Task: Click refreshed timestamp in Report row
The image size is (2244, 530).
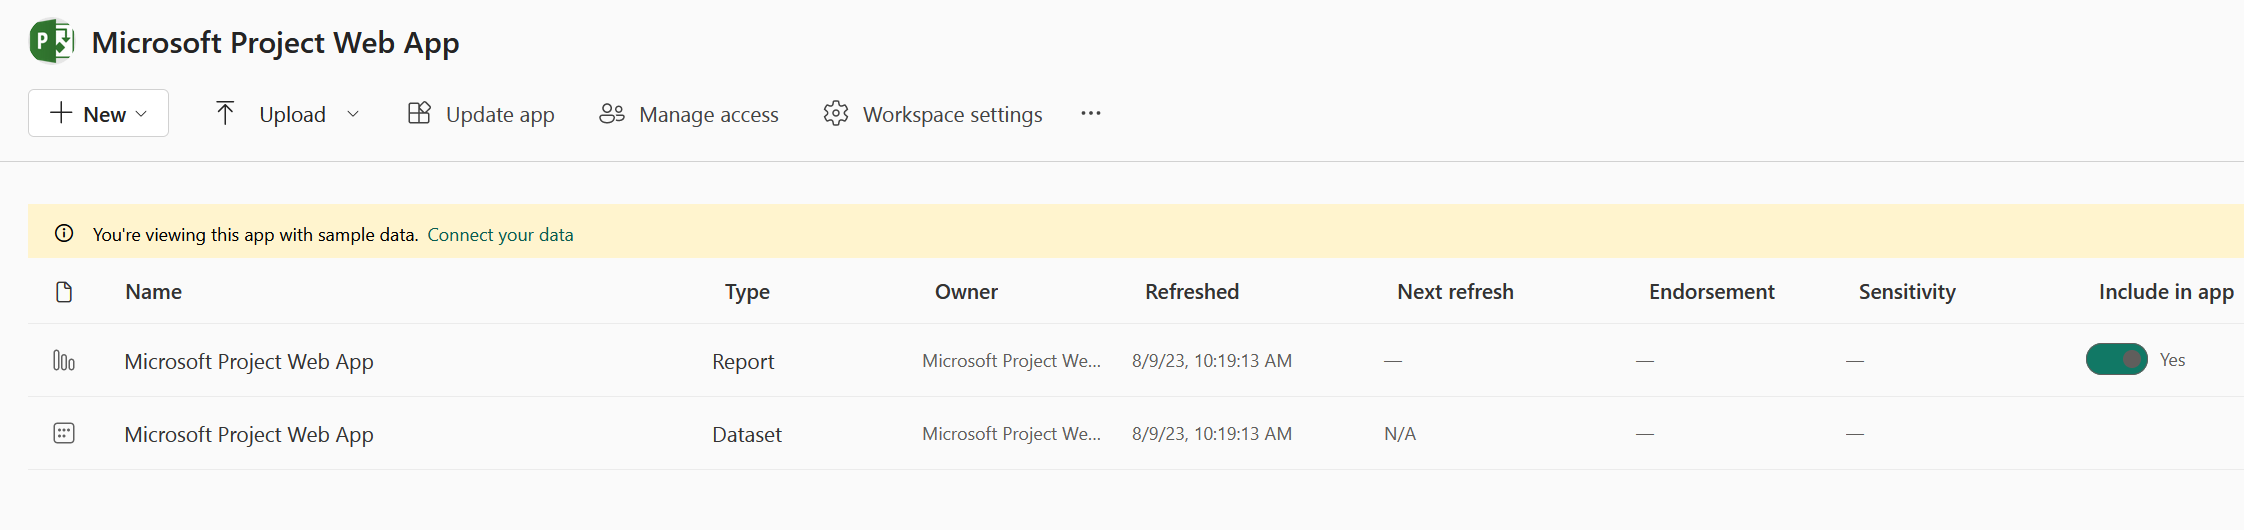Action: pos(1212,360)
